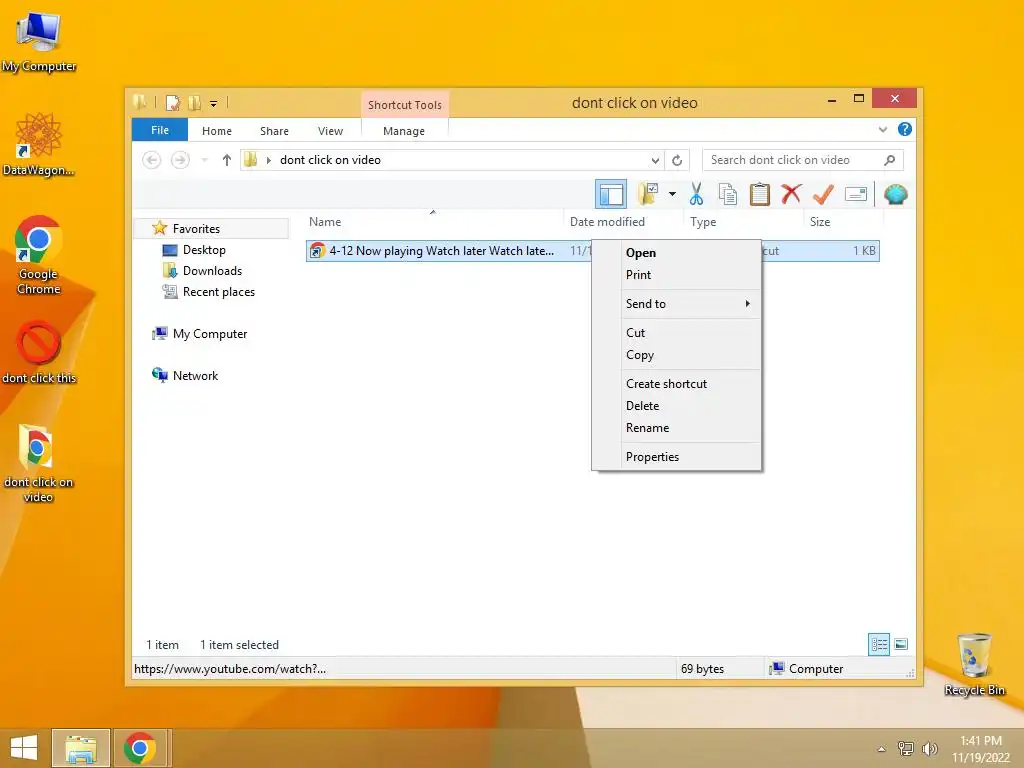
Task: Click the Paste clipboard toolbar icon
Action: click(x=760, y=194)
